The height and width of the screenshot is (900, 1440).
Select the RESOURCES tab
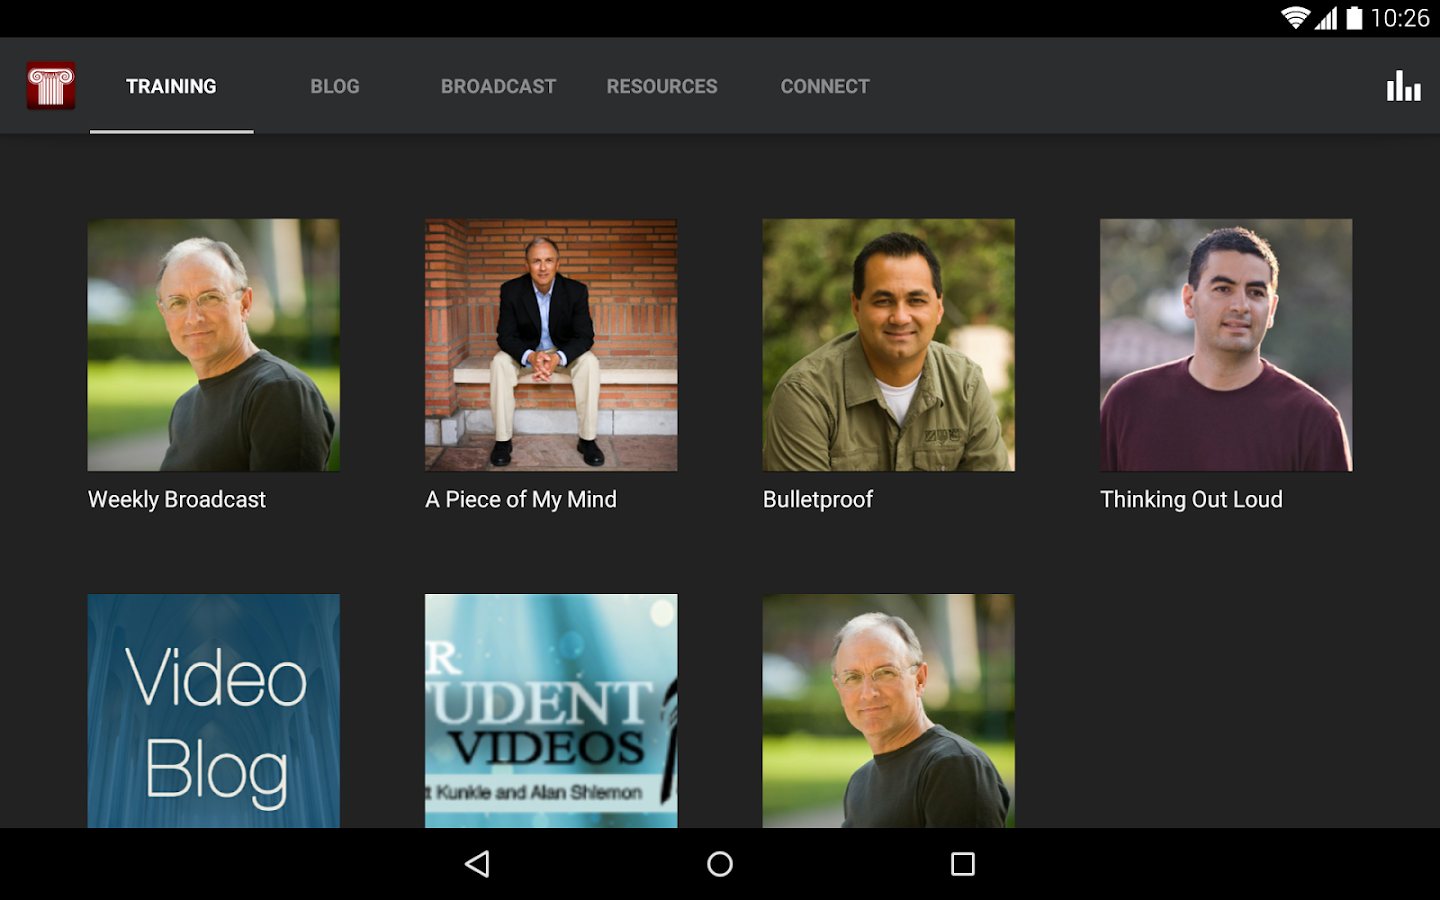coord(662,86)
